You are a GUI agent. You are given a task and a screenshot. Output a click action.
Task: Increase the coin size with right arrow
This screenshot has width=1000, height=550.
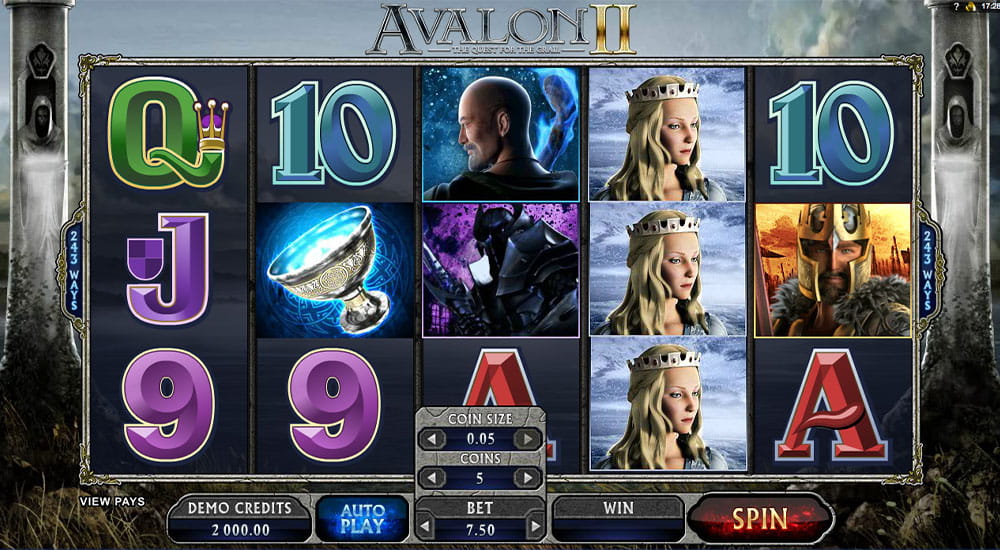pos(528,439)
